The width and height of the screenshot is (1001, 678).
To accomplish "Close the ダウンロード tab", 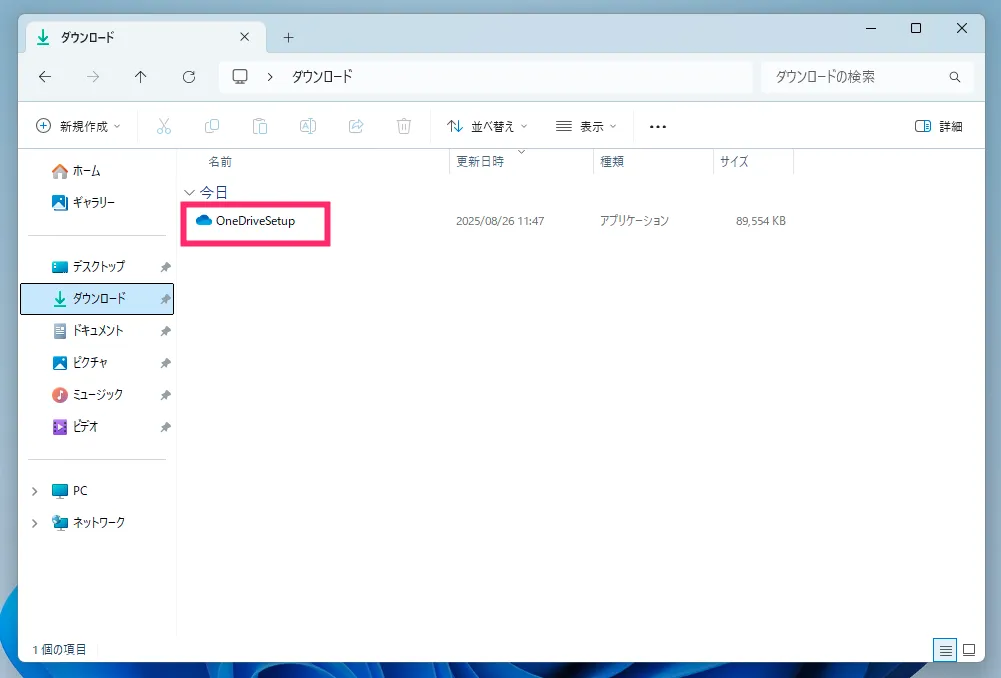I will (x=245, y=37).
